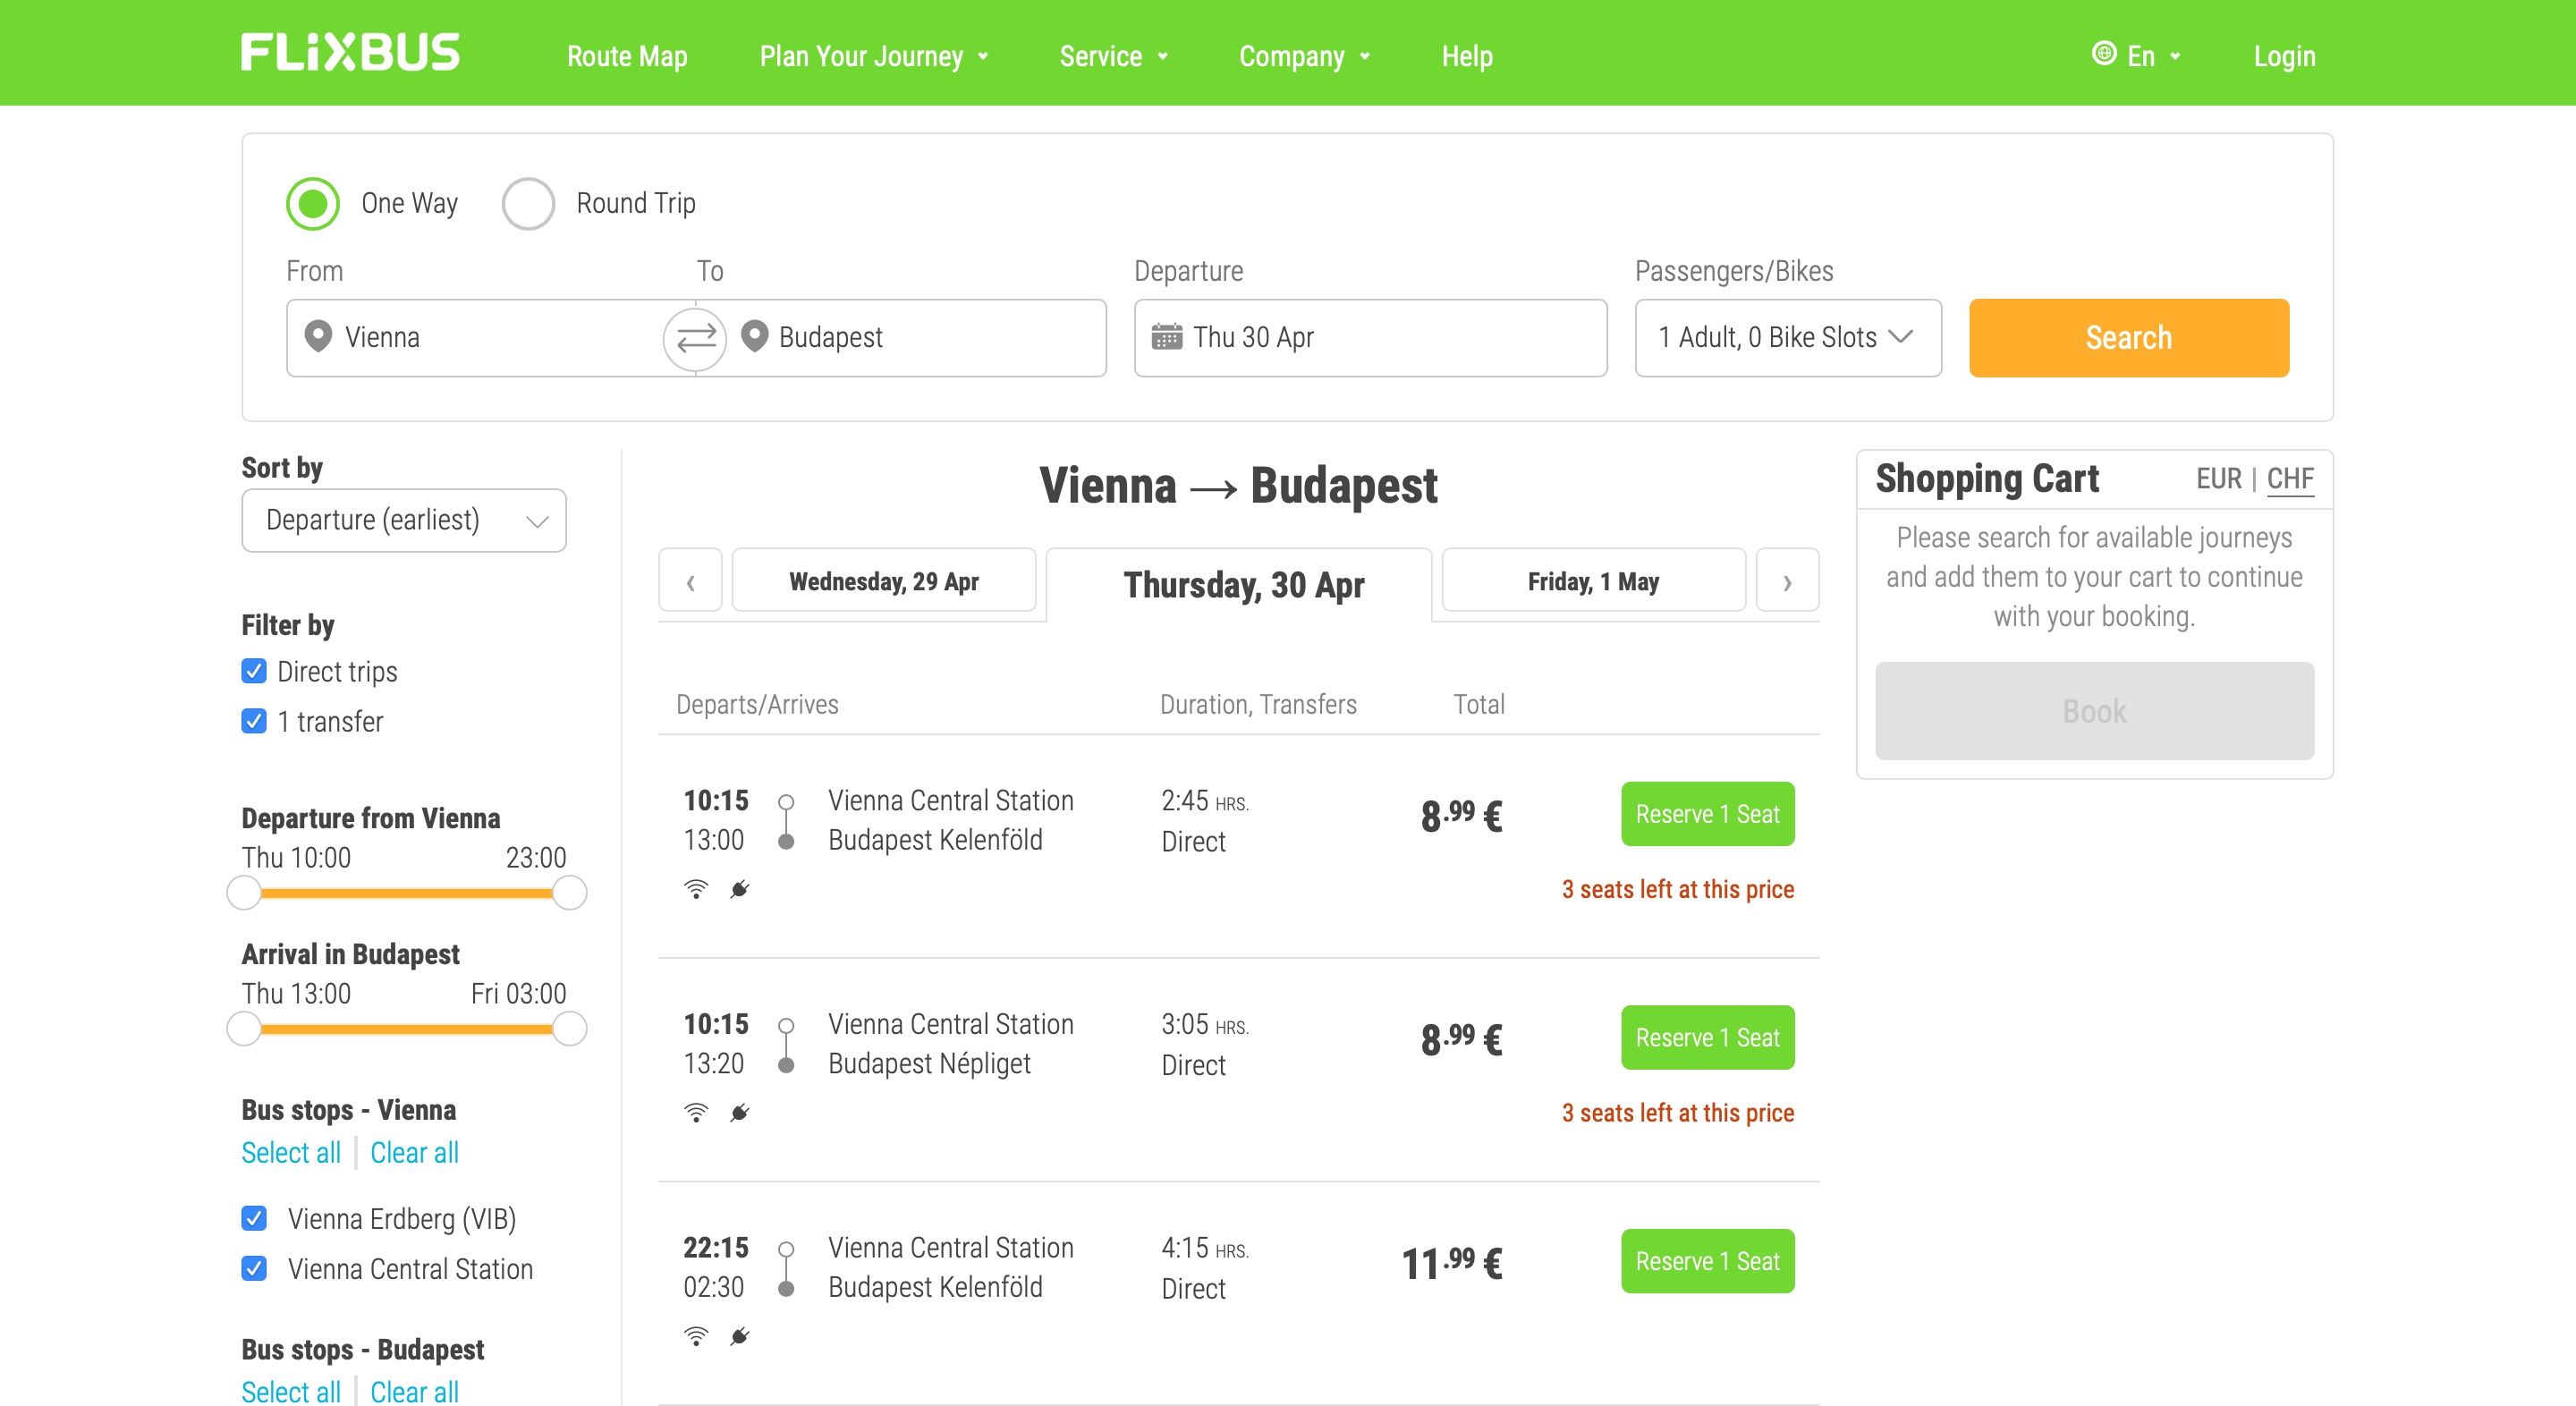
Task: Click arrival slider right handle at Fri 03:00
Action: click(570, 1028)
